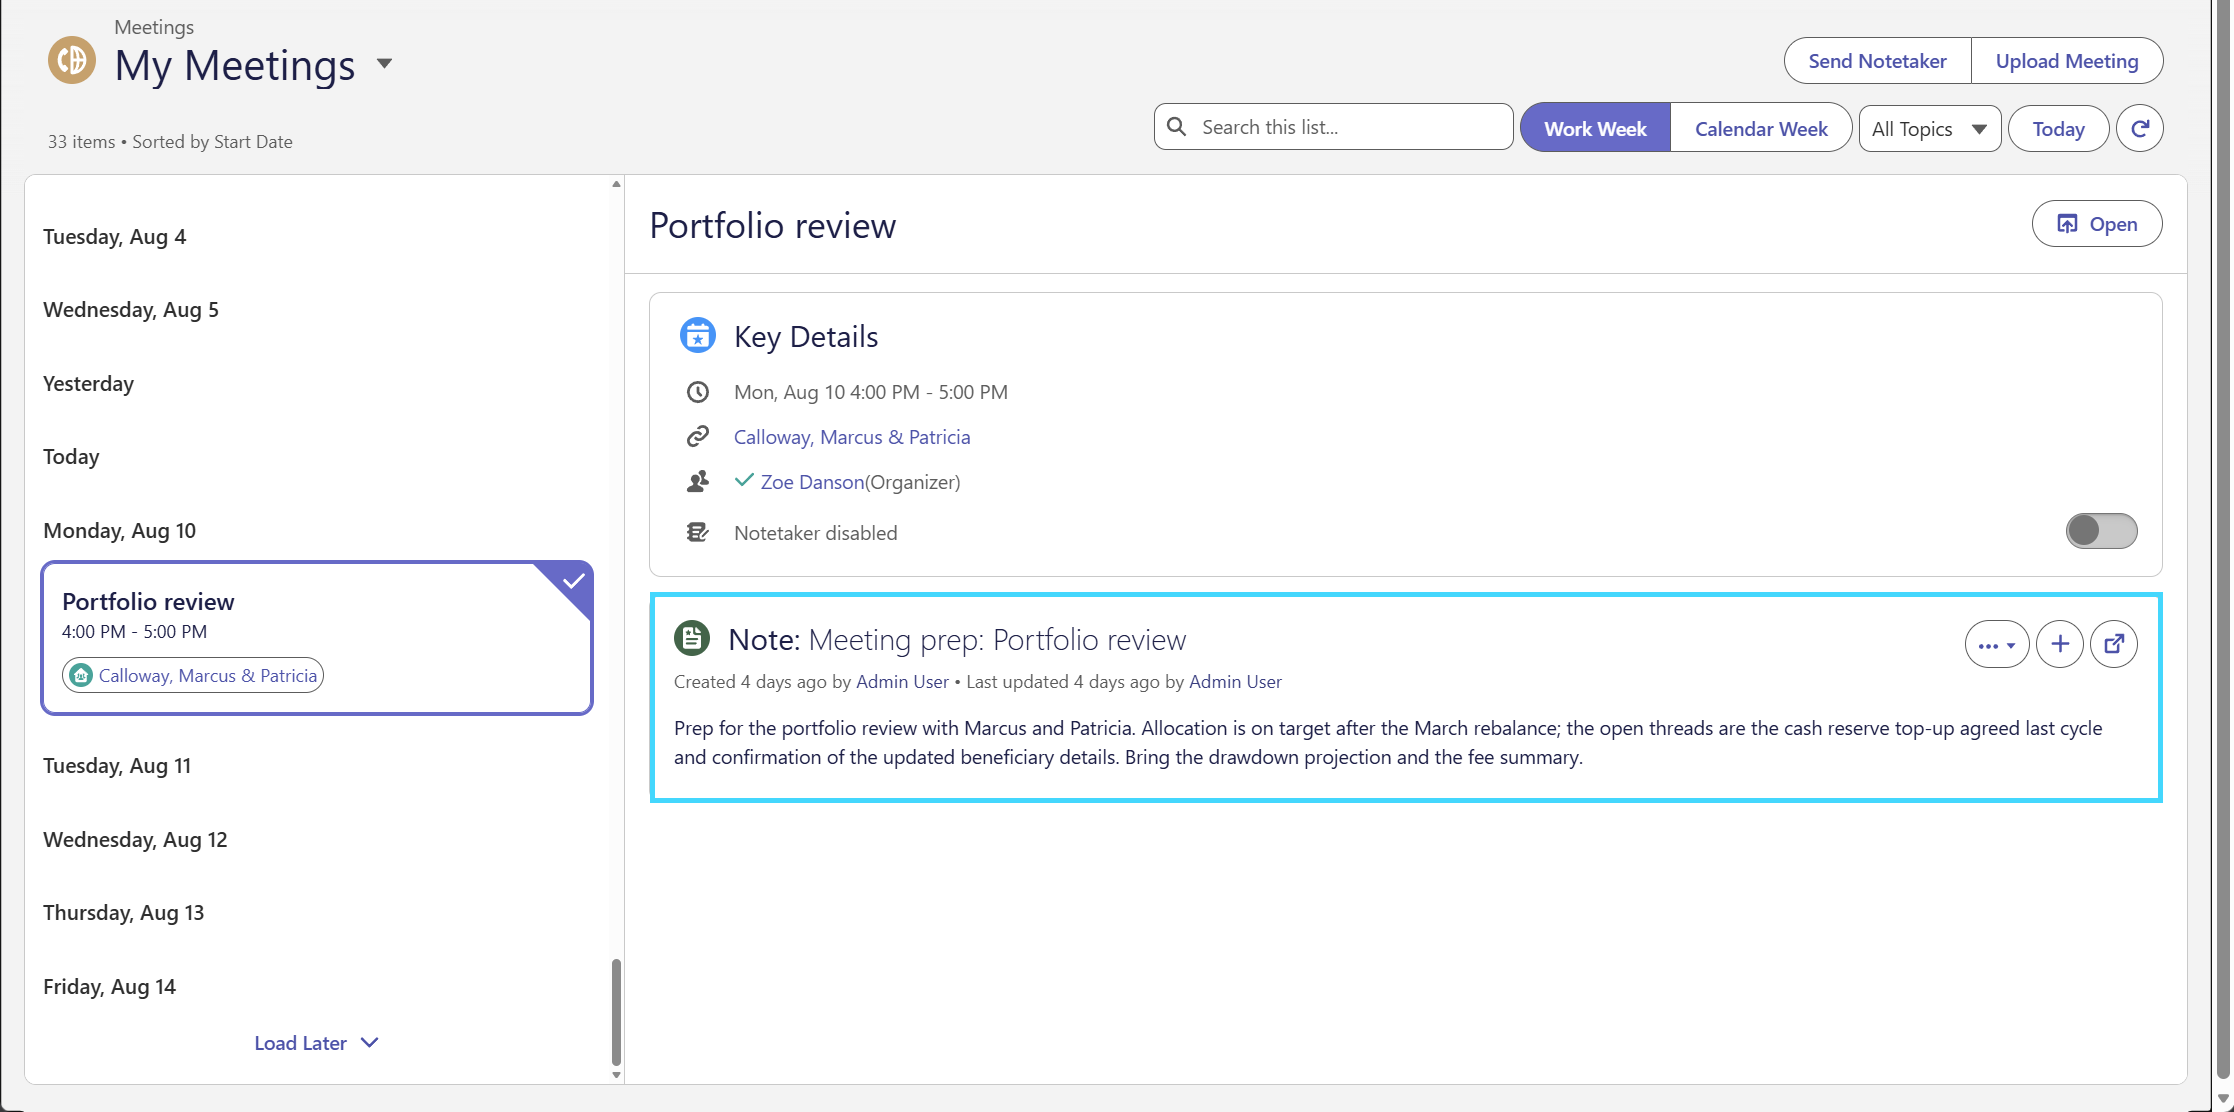The image size is (2234, 1112).
Task: Click the attendees people icon
Action: click(698, 482)
